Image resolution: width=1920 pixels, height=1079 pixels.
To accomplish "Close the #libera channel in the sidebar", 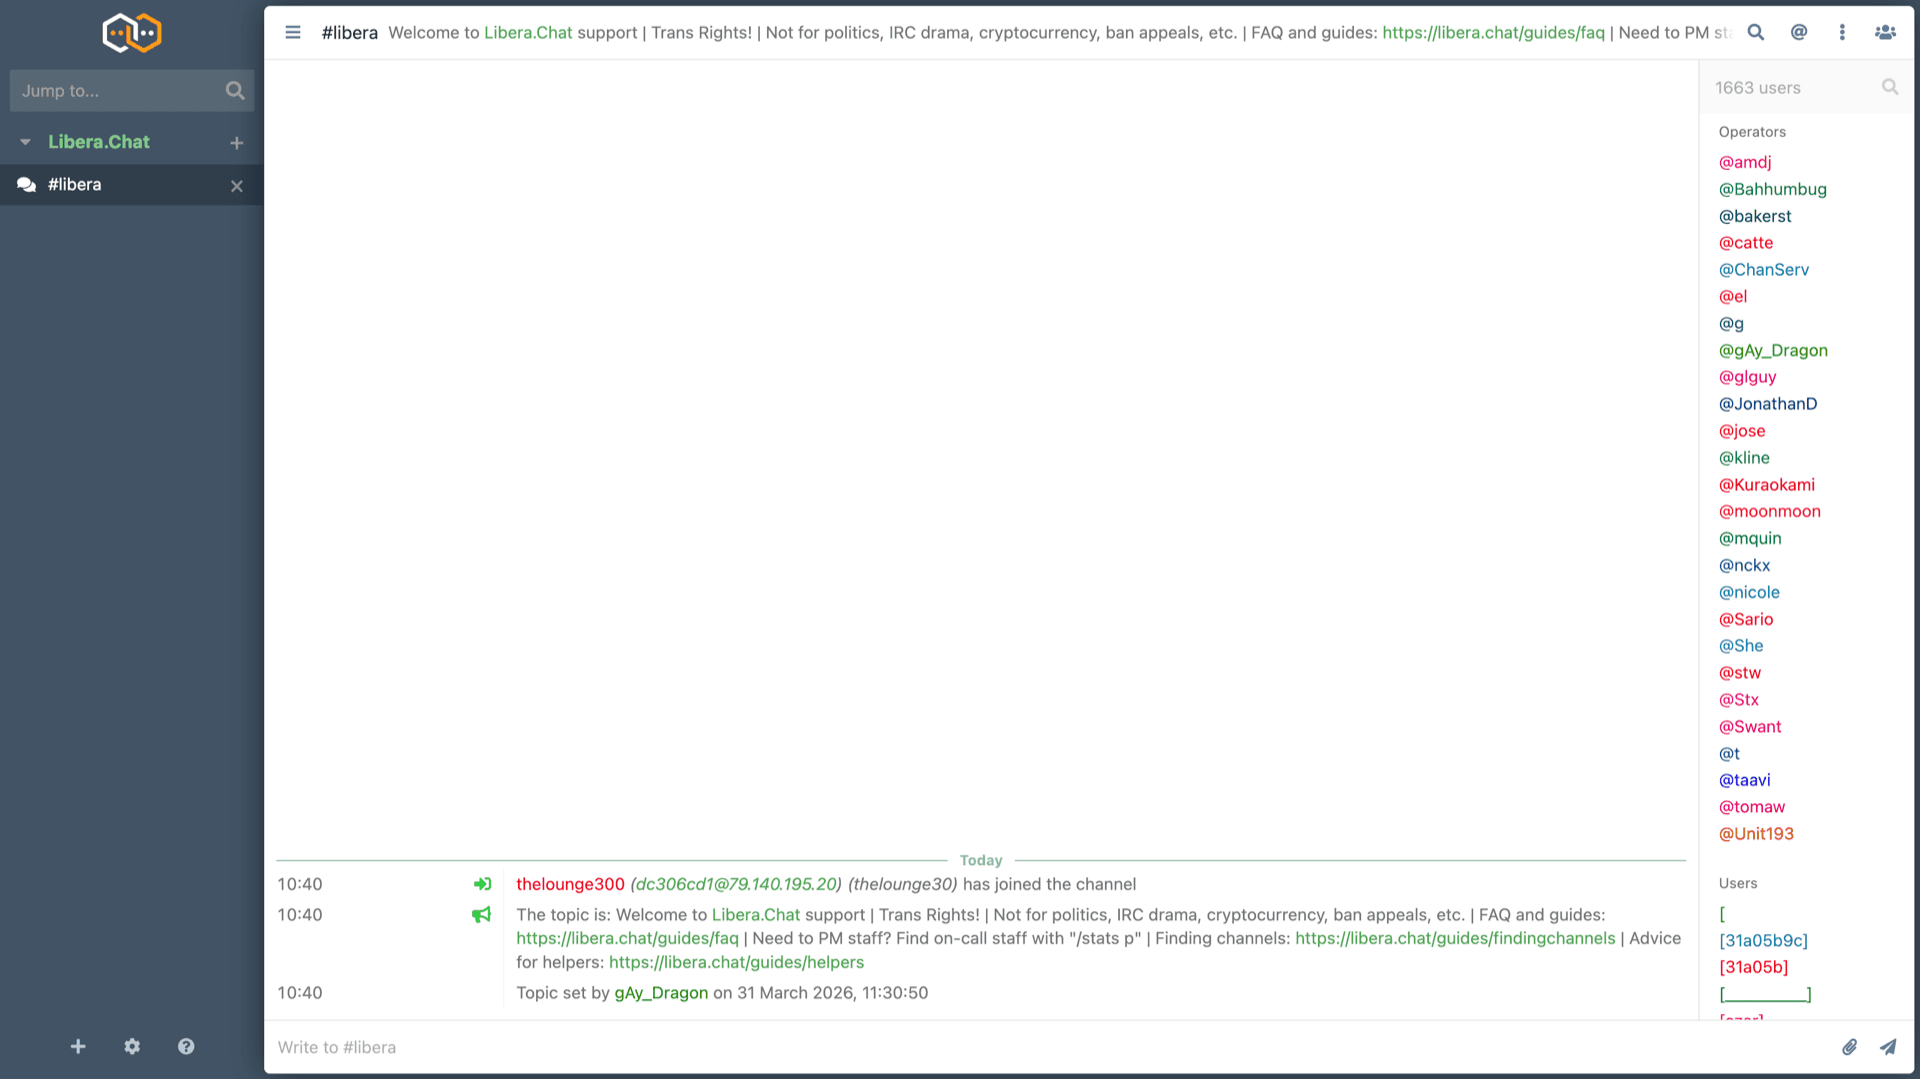I will 237,186.
